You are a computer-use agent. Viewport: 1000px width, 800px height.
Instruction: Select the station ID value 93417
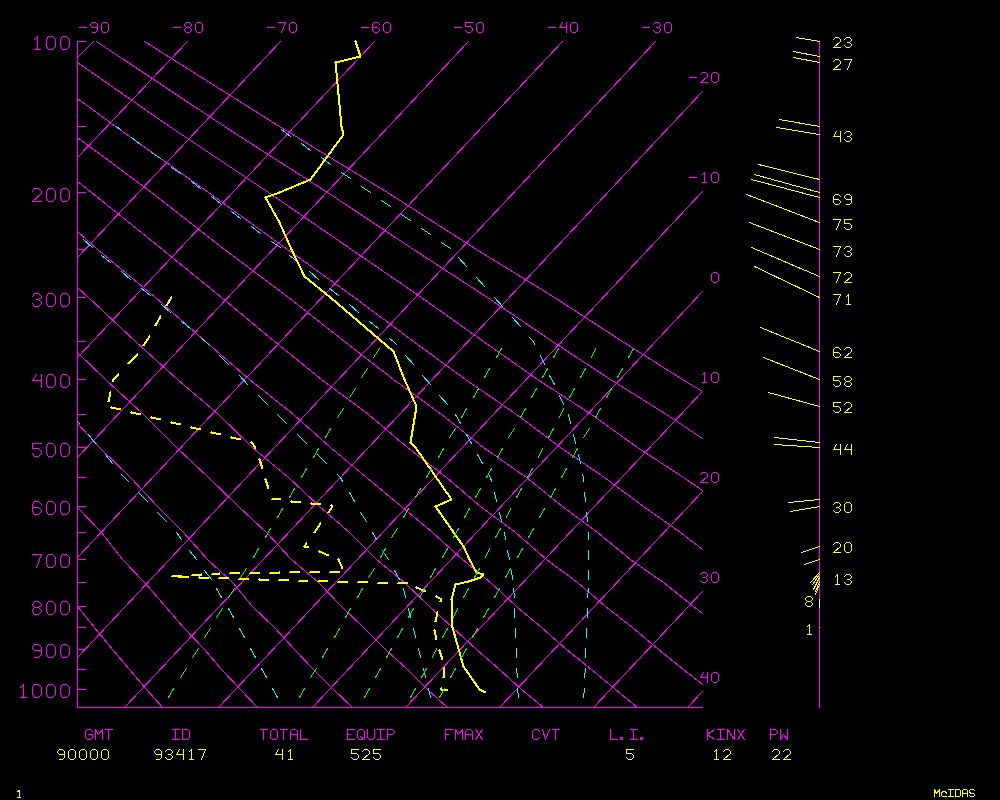tap(180, 755)
